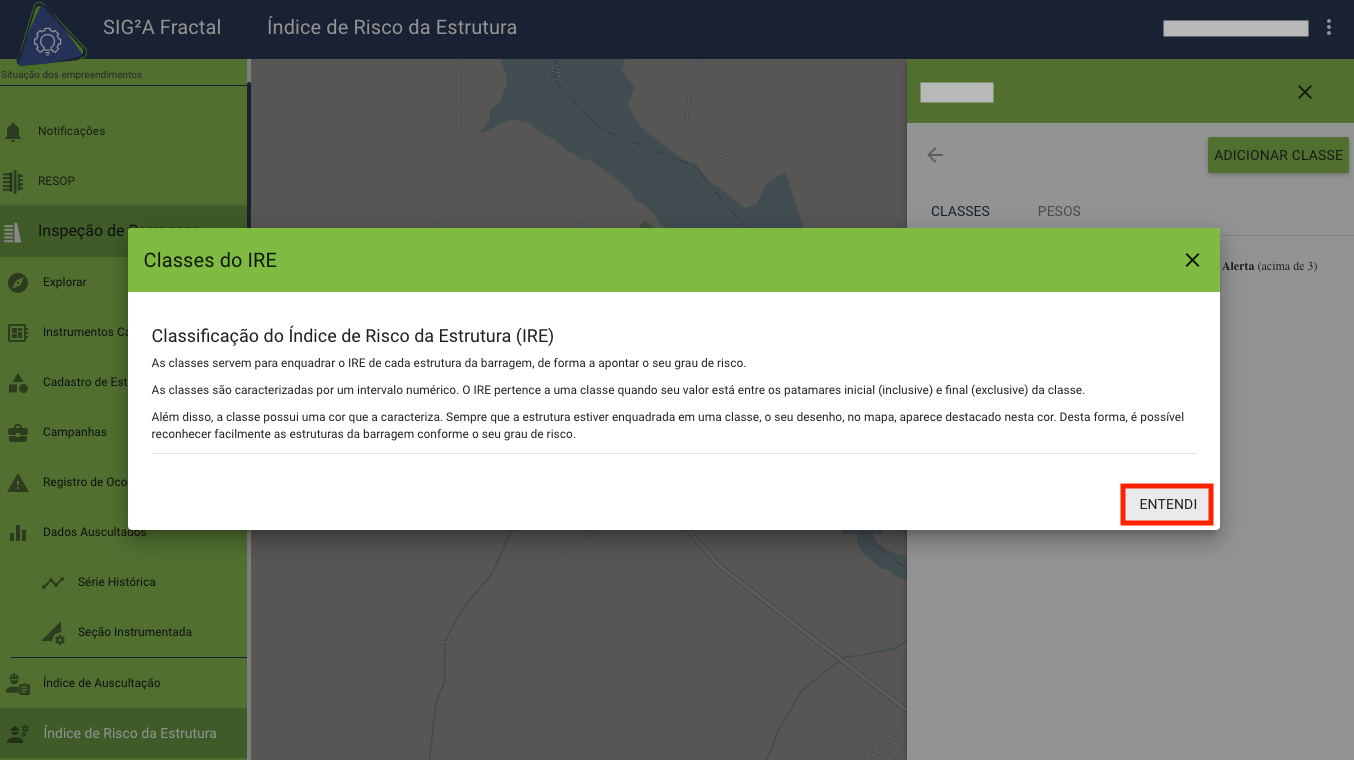Click the Notificações bell icon
This screenshot has height=760, width=1354.
coord(13,131)
